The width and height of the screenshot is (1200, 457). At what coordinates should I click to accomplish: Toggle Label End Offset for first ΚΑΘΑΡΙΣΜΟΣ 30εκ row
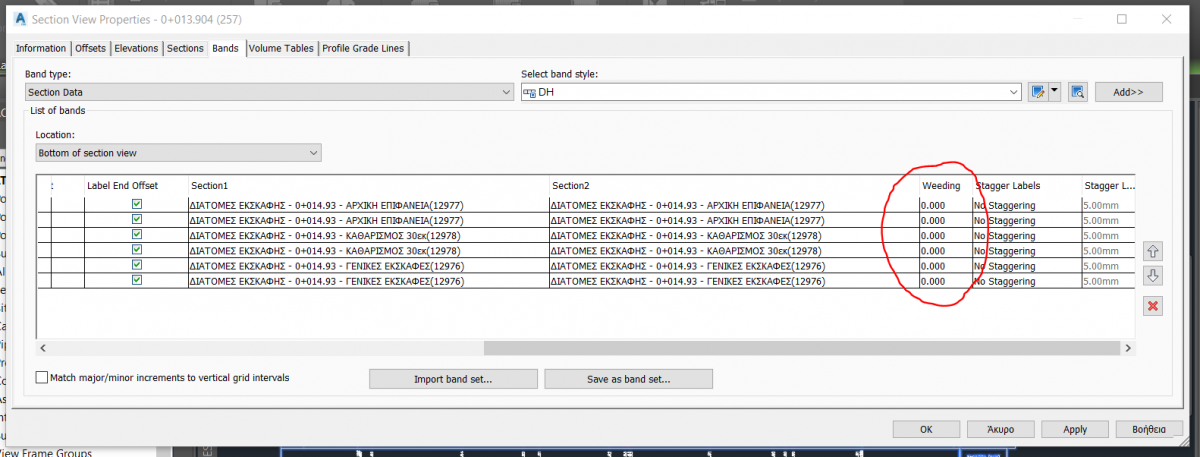tap(137, 235)
